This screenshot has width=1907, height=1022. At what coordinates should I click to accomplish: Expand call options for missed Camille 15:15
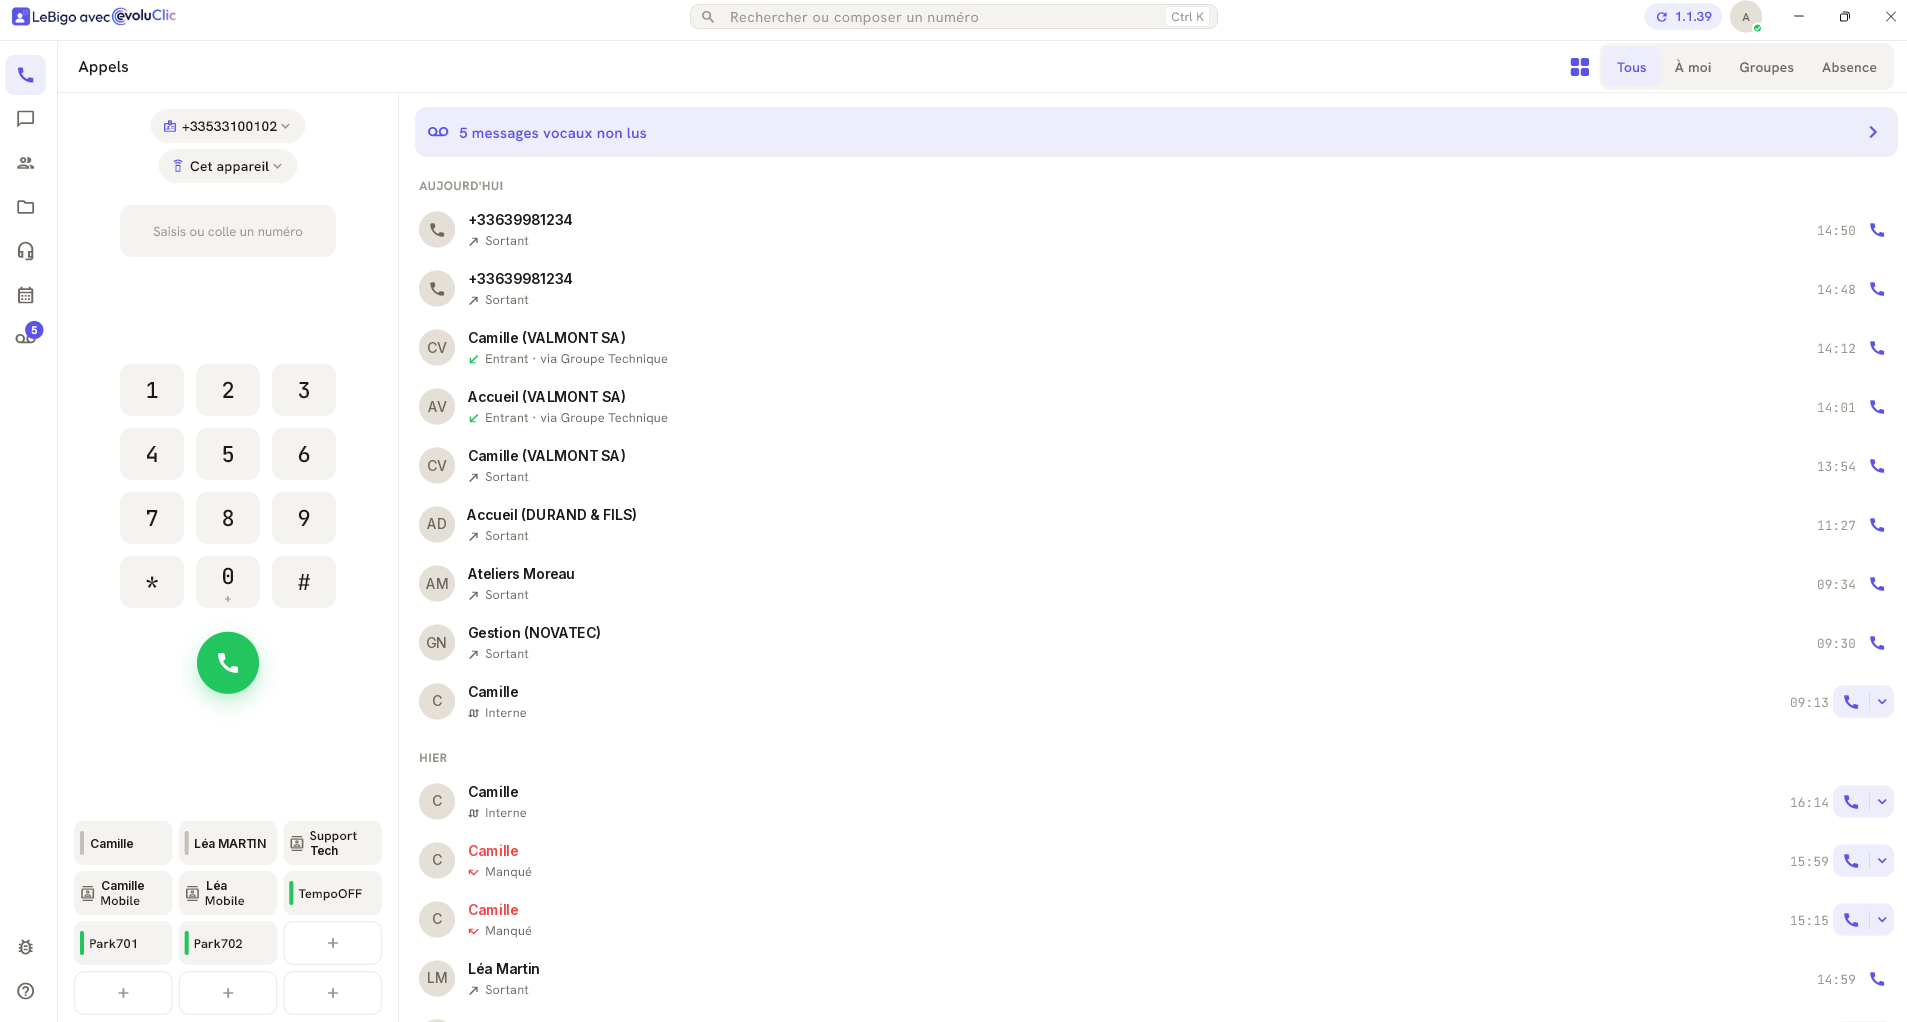click(1882, 920)
